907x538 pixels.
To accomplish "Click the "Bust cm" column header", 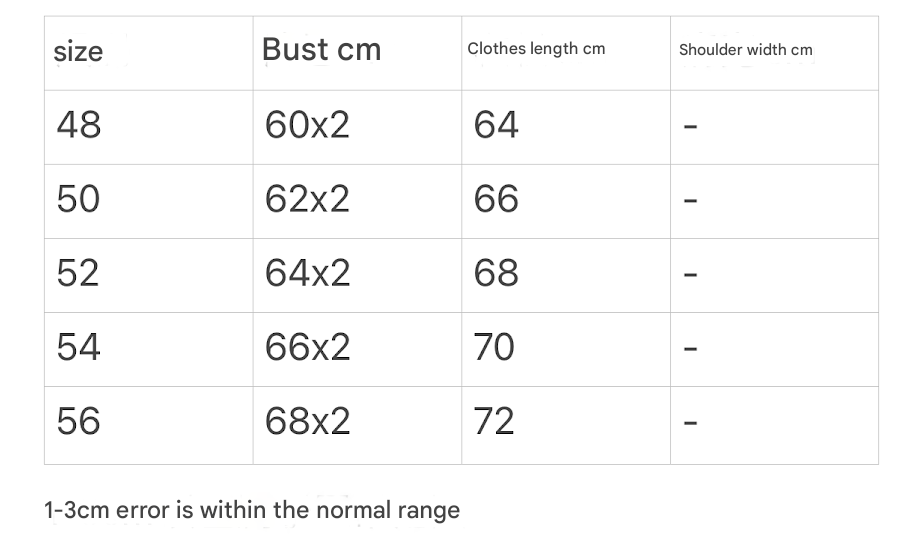I will tap(321, 50).
